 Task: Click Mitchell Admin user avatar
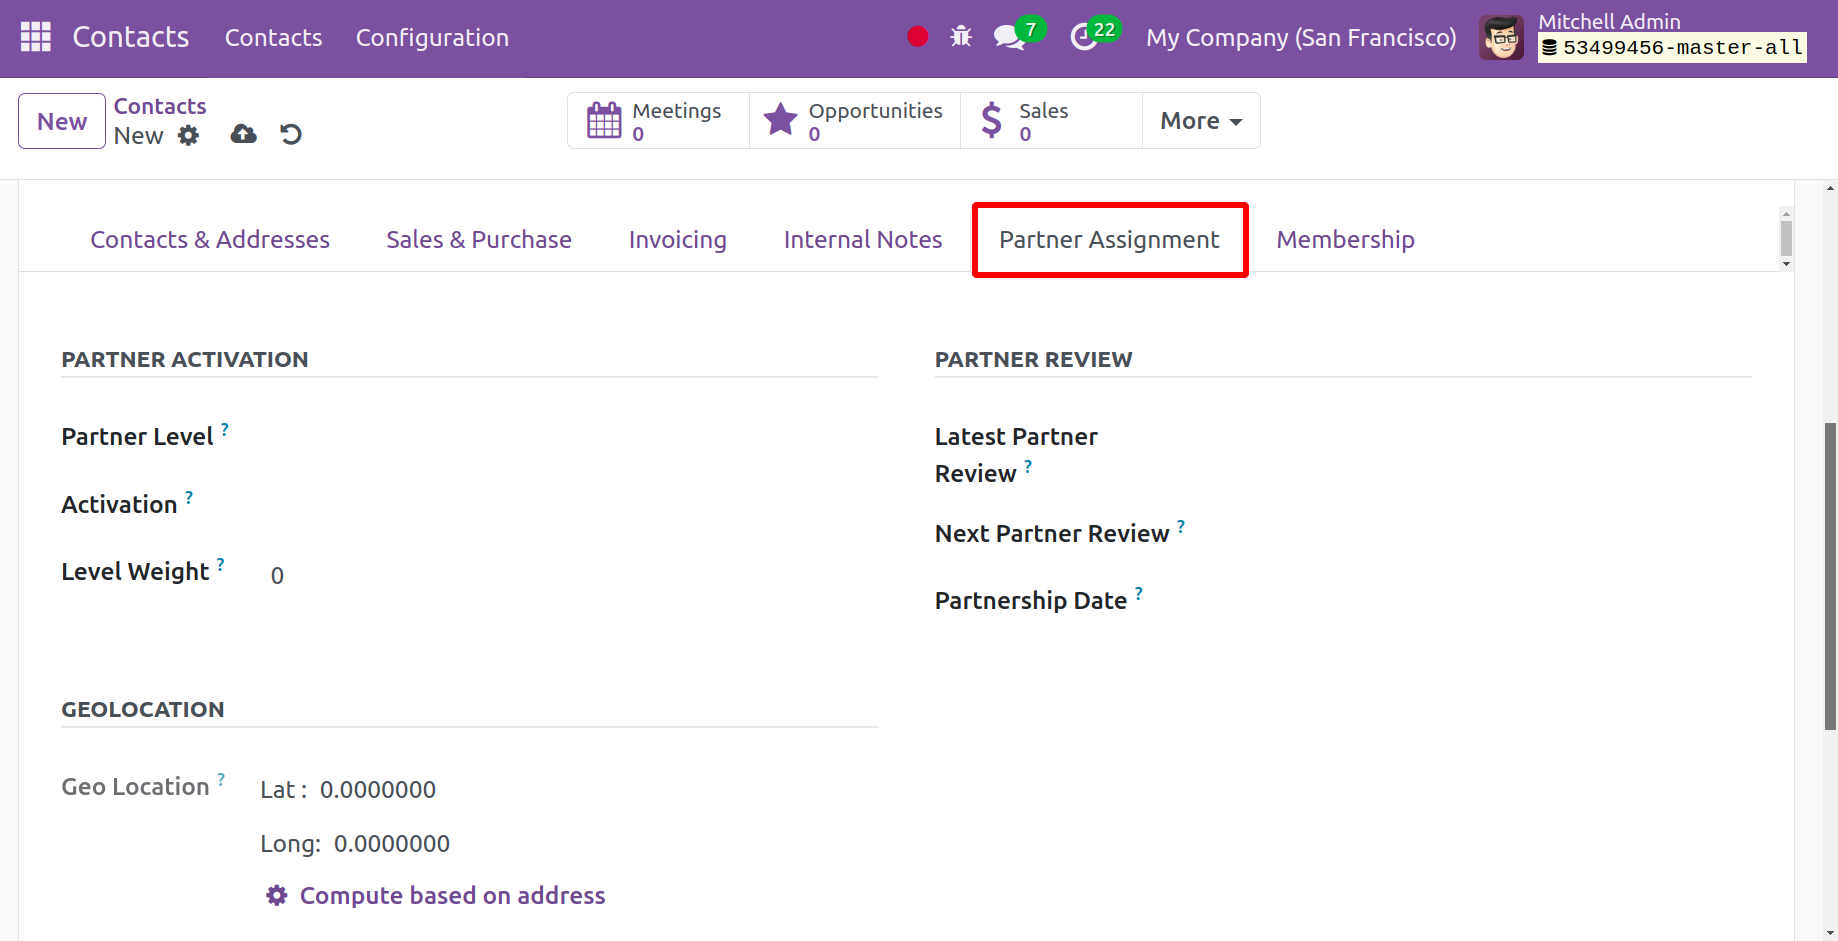click(x=1501, y=38)
